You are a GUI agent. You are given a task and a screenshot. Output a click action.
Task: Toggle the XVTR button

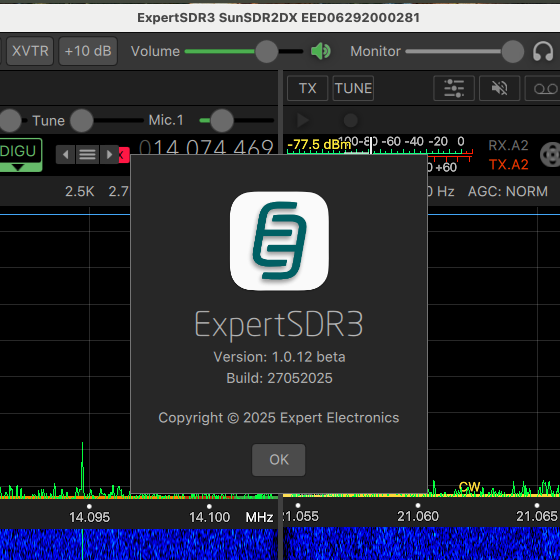coord(30,51)
